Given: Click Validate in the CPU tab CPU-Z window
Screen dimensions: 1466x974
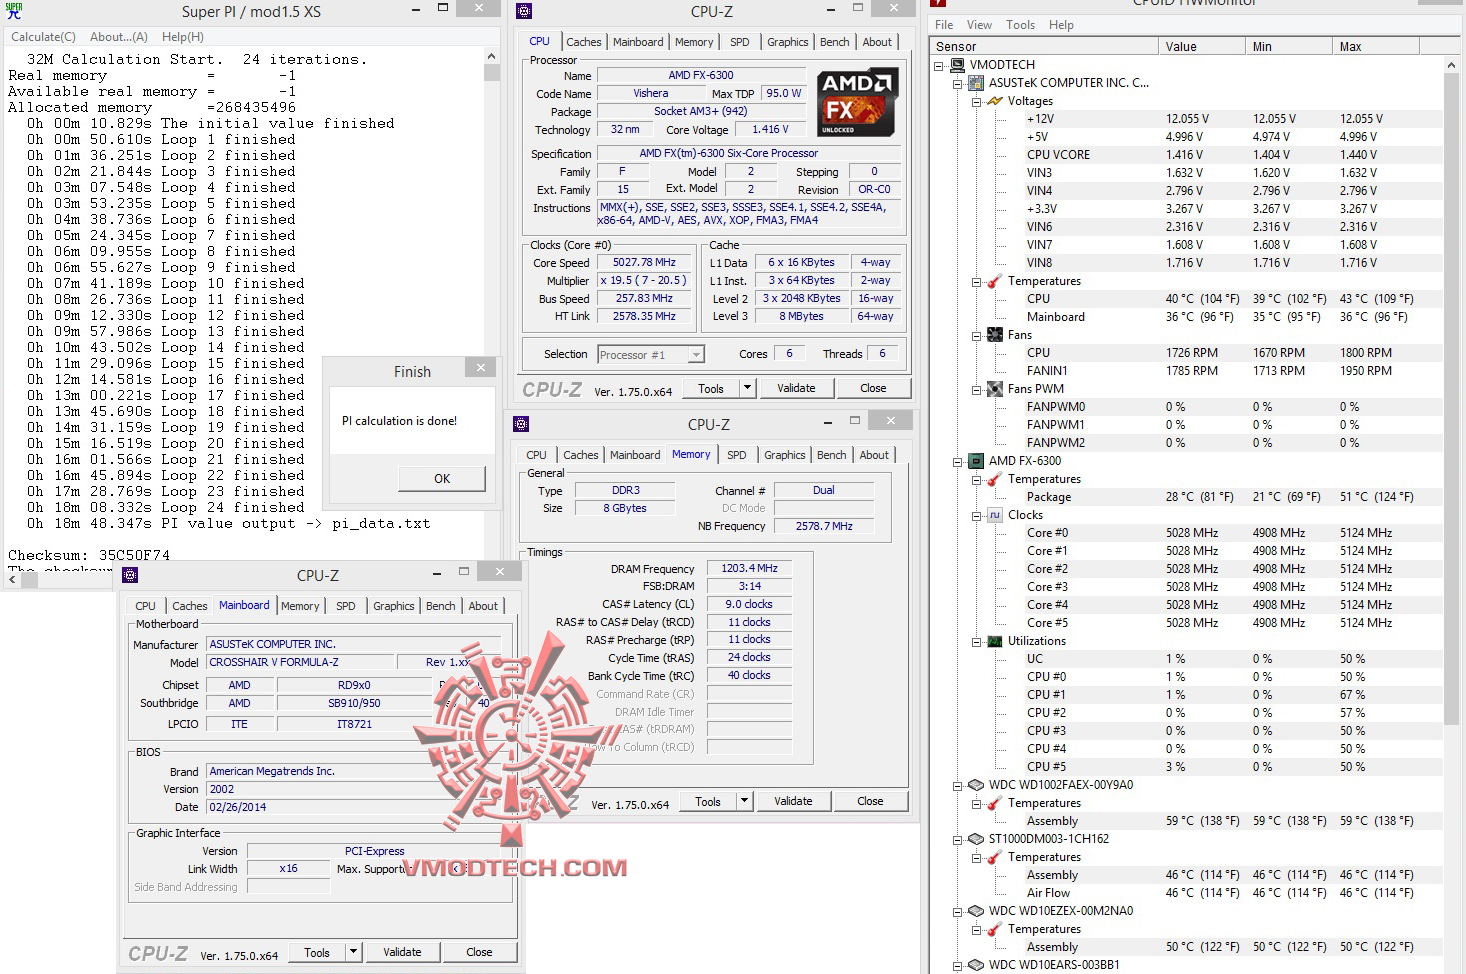Looking at the screenshot, I should point(797,388).
